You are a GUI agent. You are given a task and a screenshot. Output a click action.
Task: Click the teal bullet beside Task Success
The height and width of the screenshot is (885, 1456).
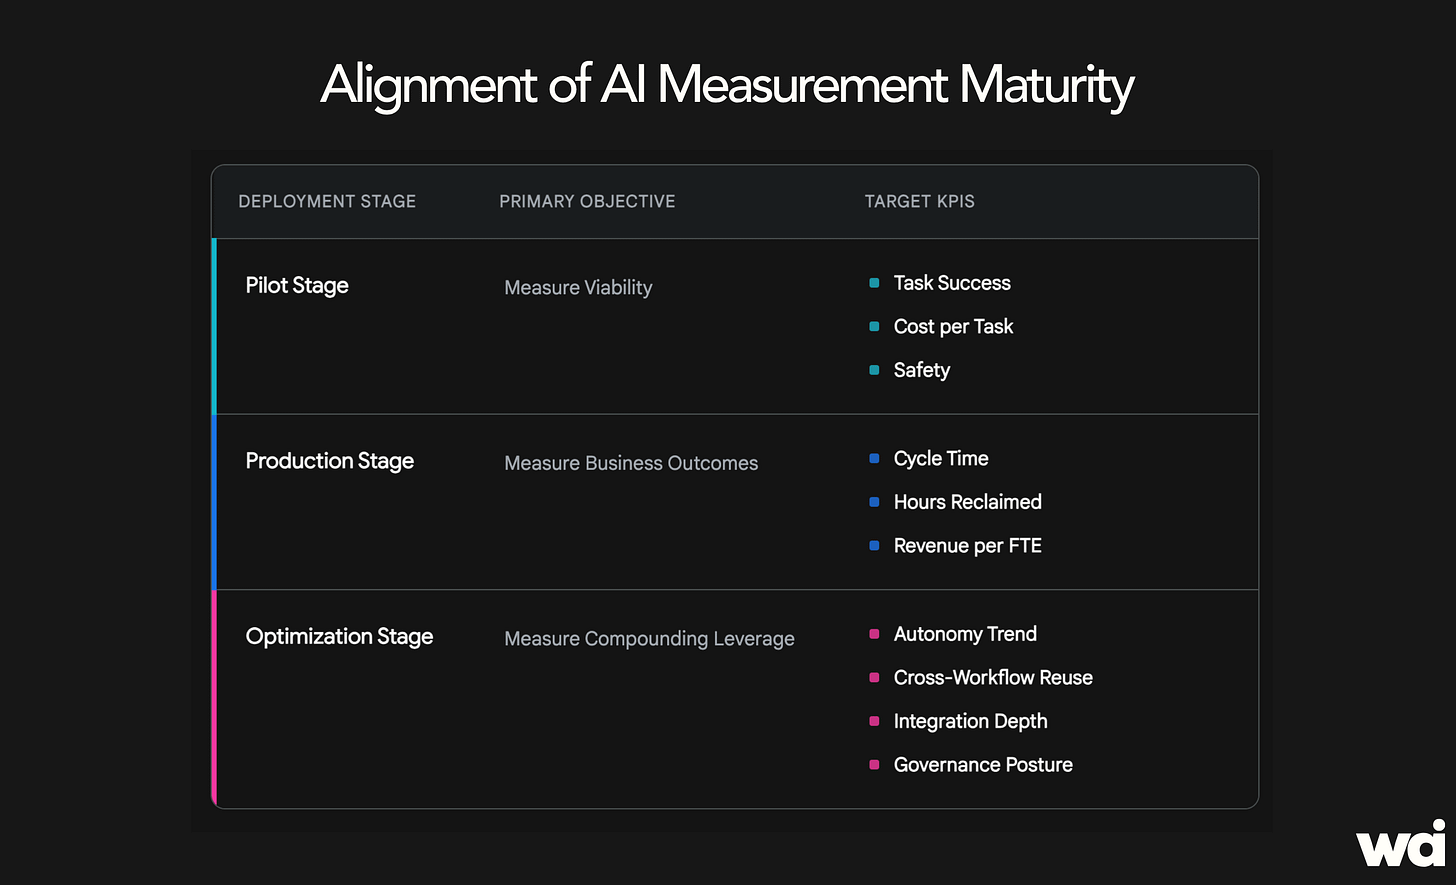(874, 283)
